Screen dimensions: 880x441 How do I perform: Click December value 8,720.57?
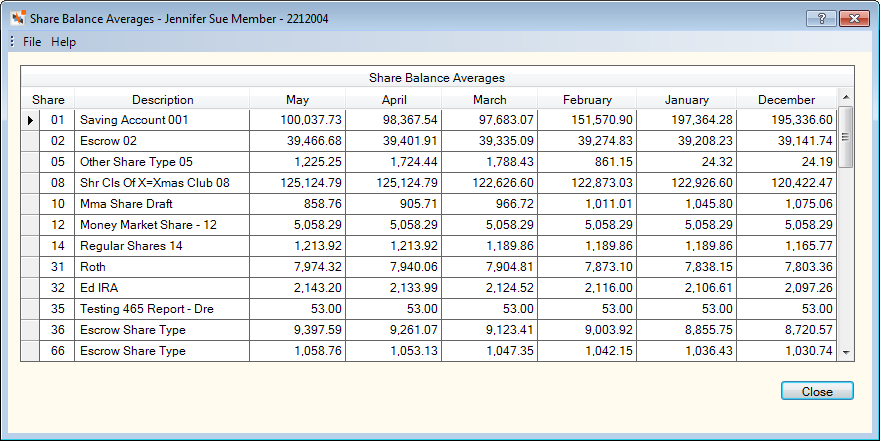point(786,330)
